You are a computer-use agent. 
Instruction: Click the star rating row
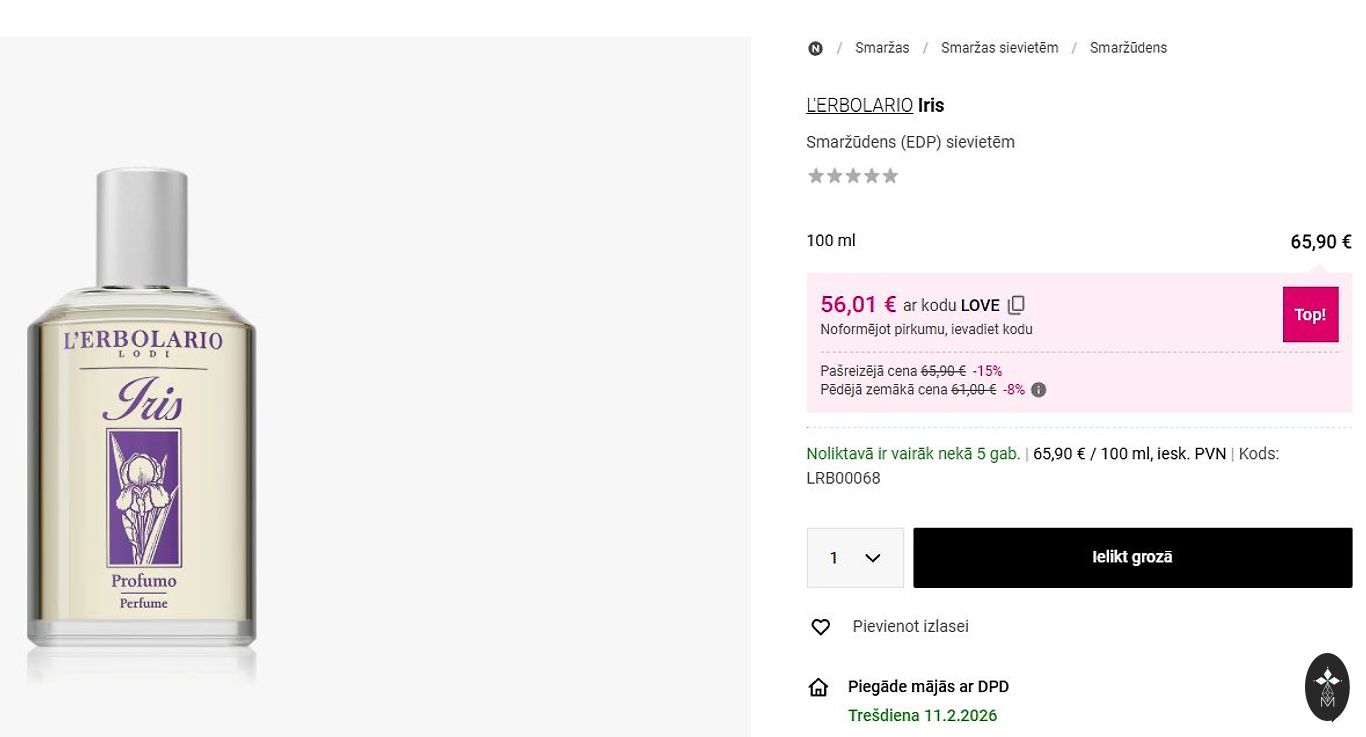coord(853,176)
